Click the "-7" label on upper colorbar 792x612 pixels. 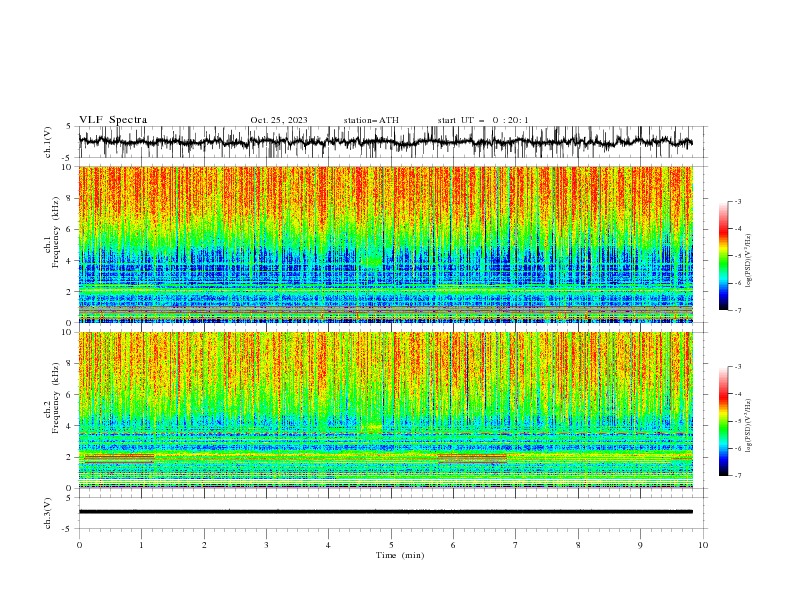pyautogui.click(x=738, y=310)
